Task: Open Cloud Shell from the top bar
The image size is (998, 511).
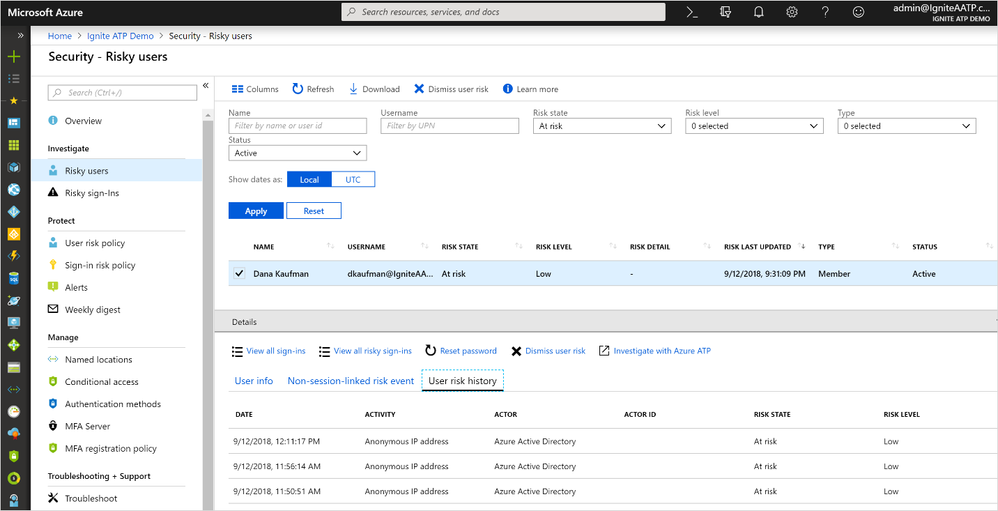Action: (691, 12)
